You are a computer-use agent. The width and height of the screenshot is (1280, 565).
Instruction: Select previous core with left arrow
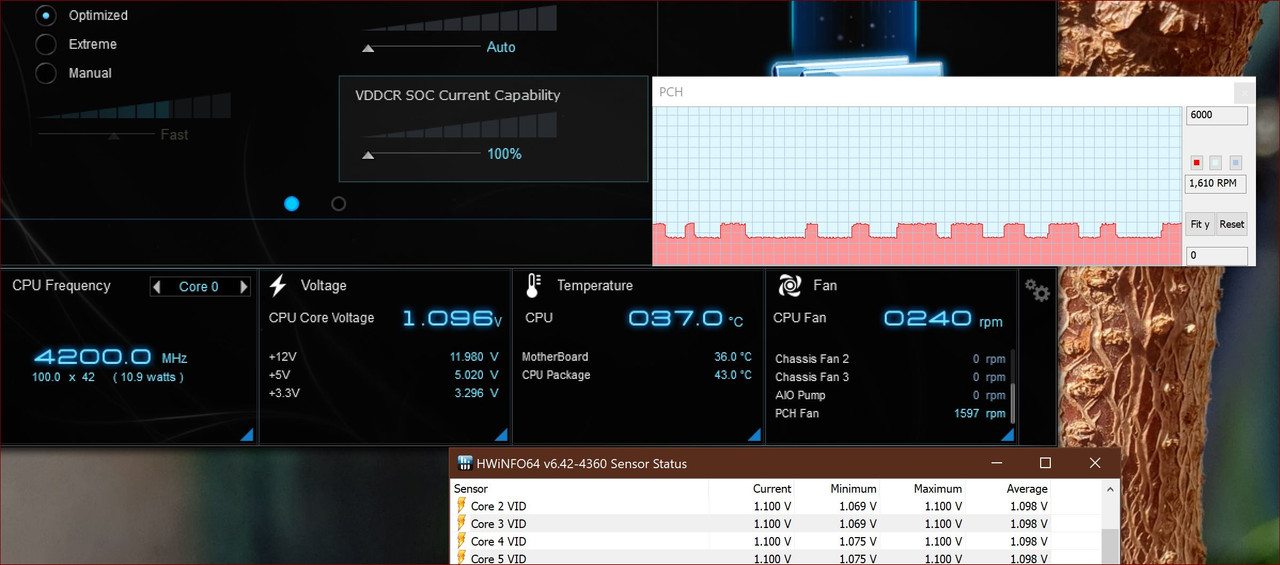pyautogui.click(x=156, y=286)
